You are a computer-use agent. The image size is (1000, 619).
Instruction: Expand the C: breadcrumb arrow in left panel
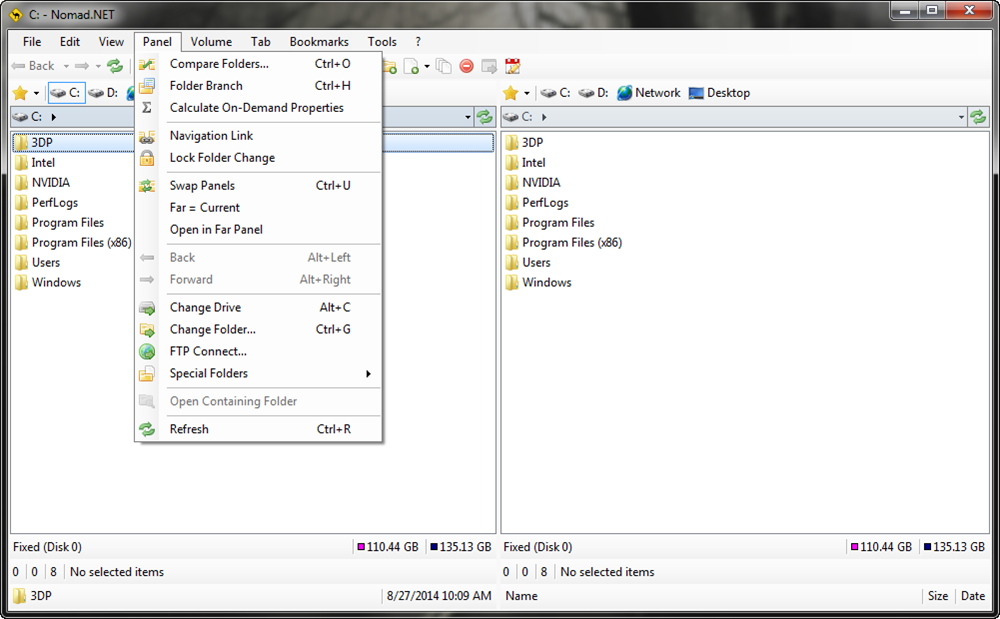(x=54, y=117)
